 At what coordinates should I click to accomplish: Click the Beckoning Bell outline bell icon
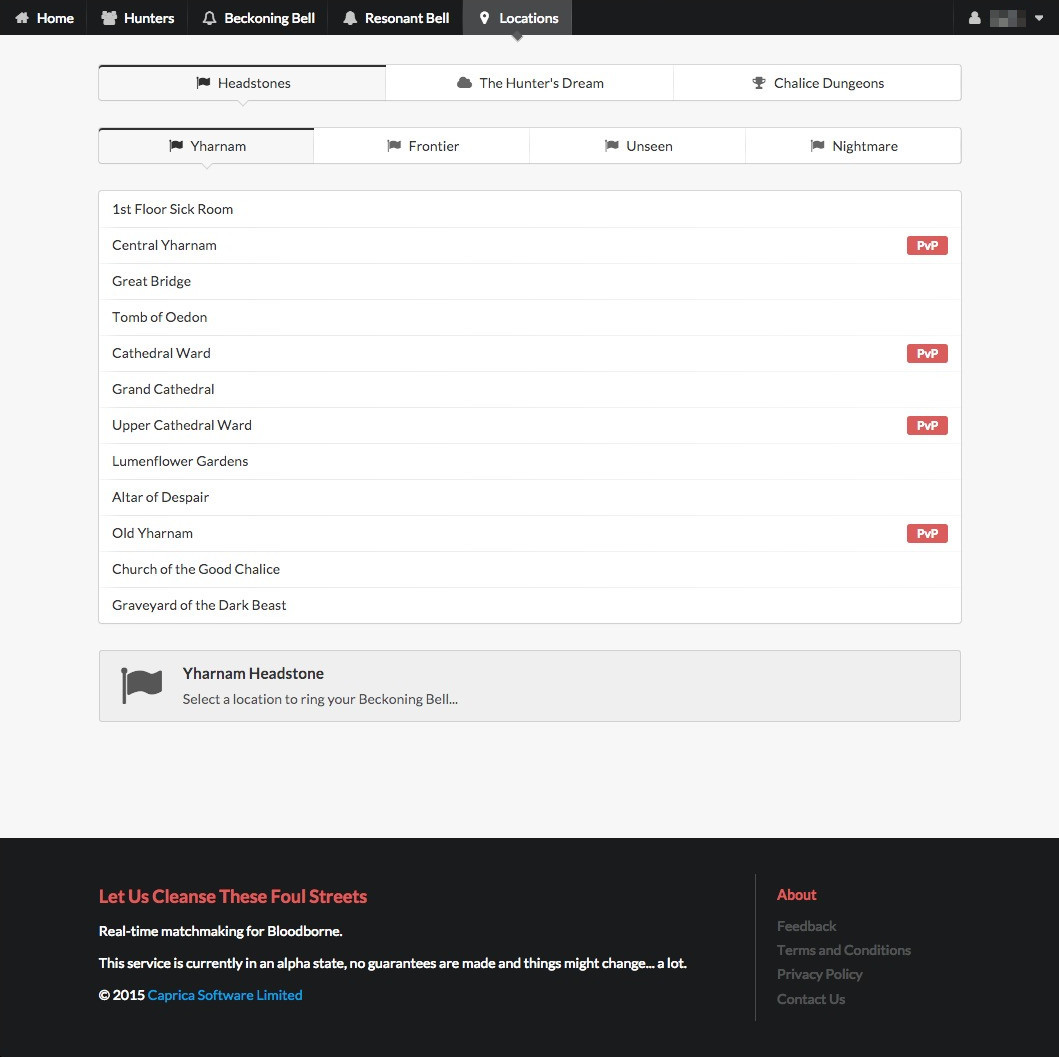[x=209, y=18]
